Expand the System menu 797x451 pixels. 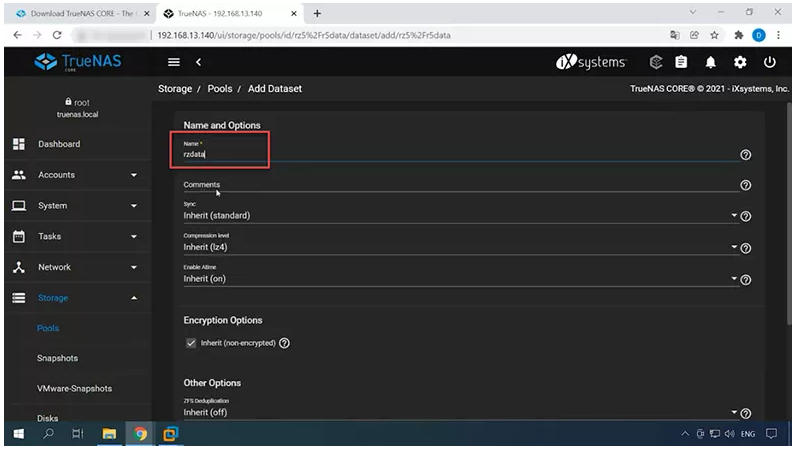coord(76,206)
